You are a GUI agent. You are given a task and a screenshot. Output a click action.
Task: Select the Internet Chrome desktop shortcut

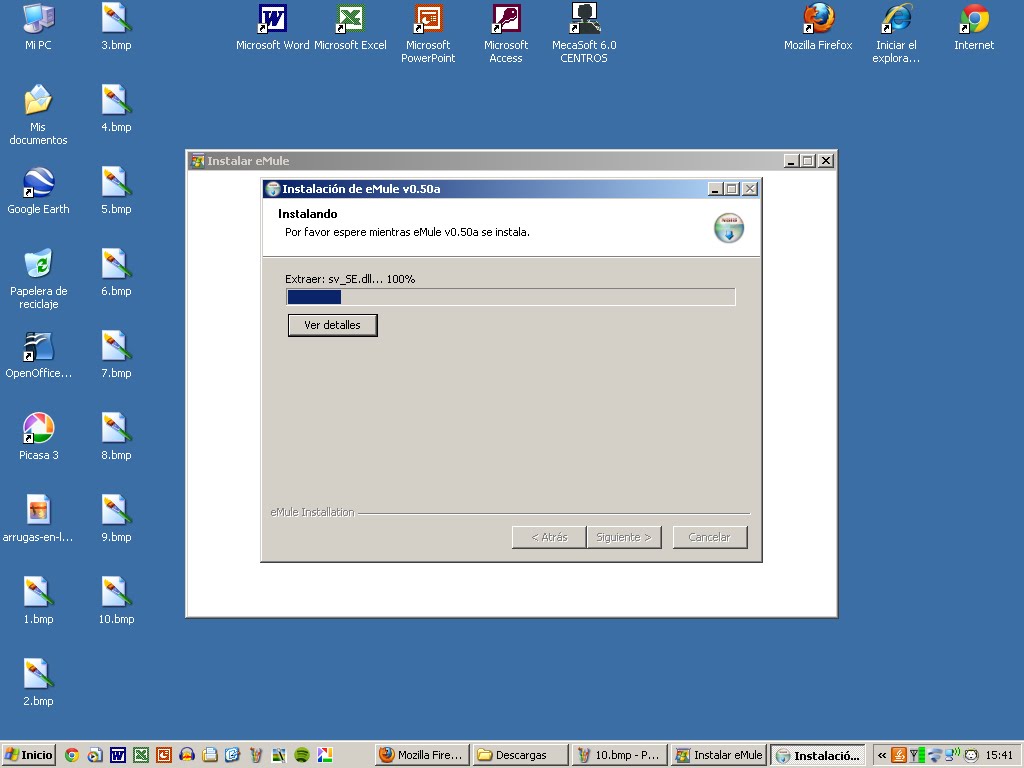[x=974, y=27]
